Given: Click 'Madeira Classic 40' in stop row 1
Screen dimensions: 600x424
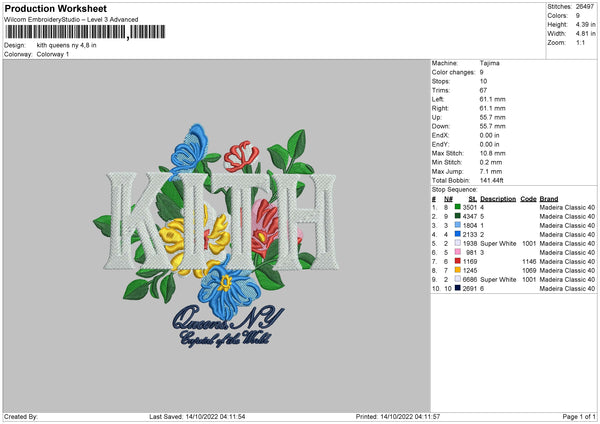Looking at the screenshot, I should [567, 207].
